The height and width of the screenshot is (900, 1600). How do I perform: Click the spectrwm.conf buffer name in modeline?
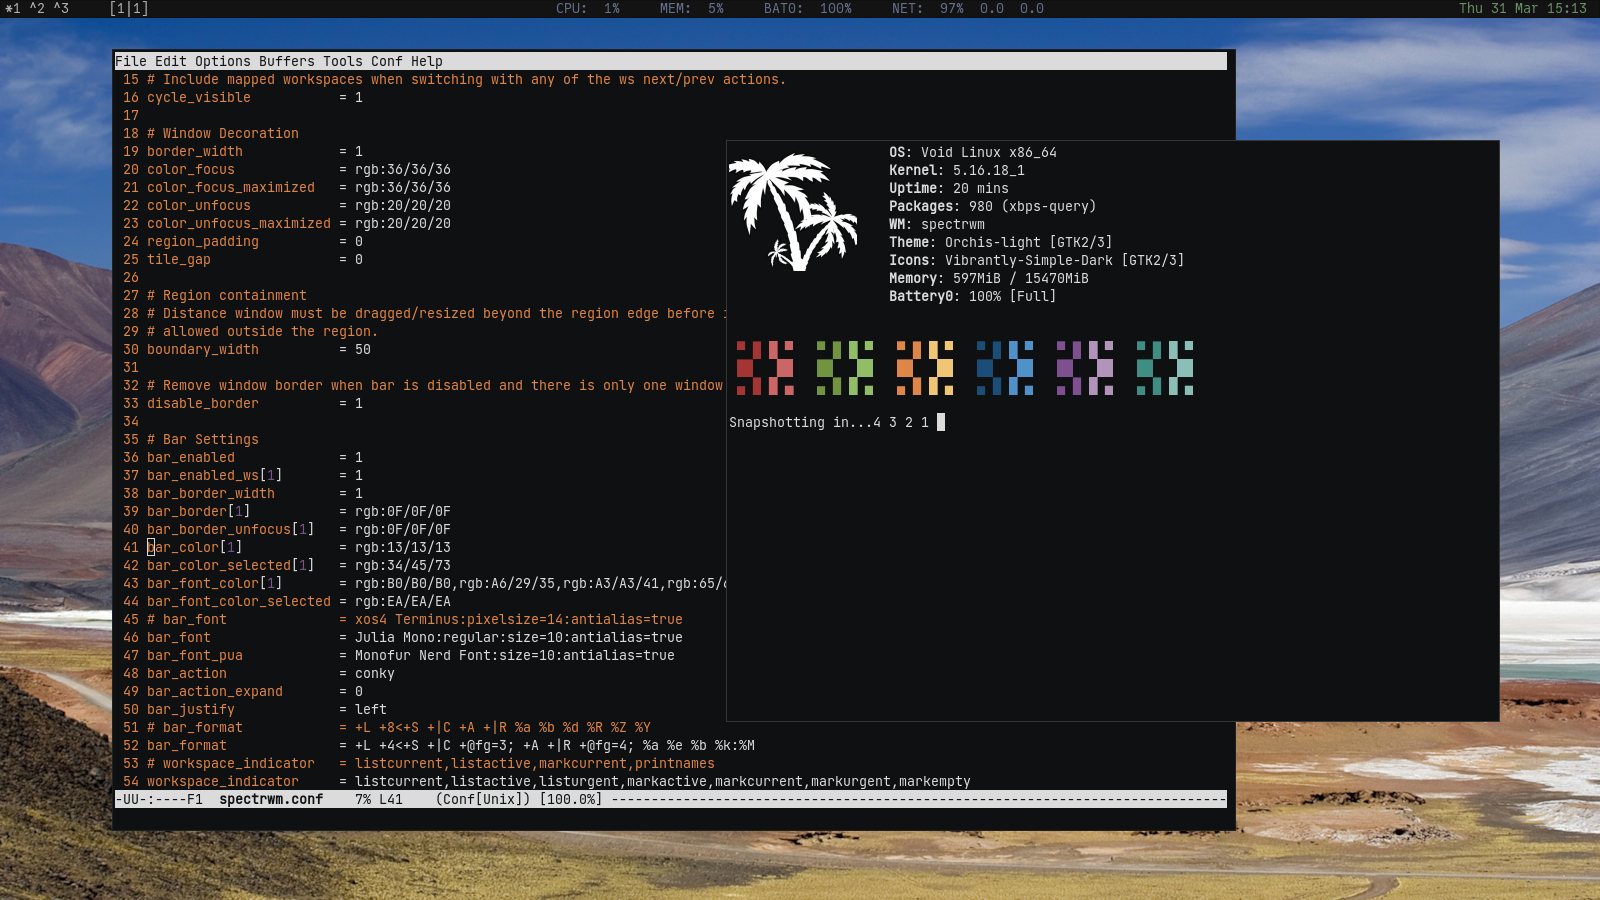[x=271, y=799]
